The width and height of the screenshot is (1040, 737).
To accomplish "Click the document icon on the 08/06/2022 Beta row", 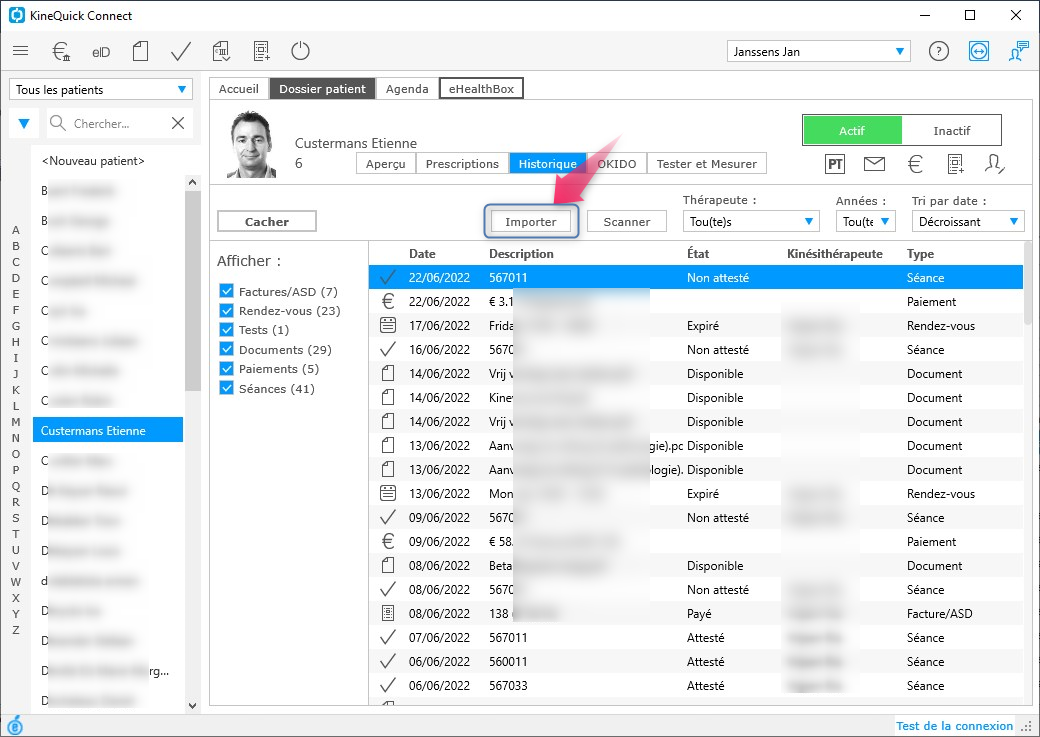I will 388,565.
